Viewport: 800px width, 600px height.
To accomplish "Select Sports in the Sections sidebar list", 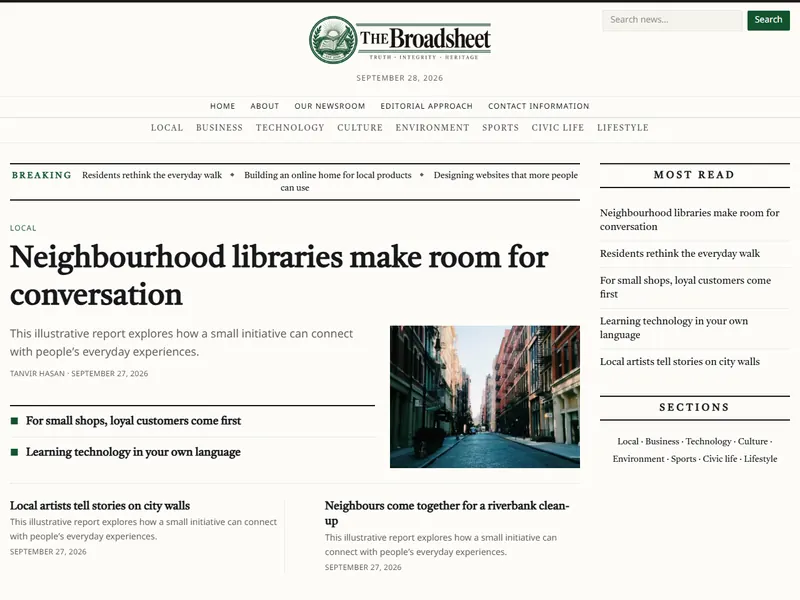I will pyautogui.click(x=683, y=459).
